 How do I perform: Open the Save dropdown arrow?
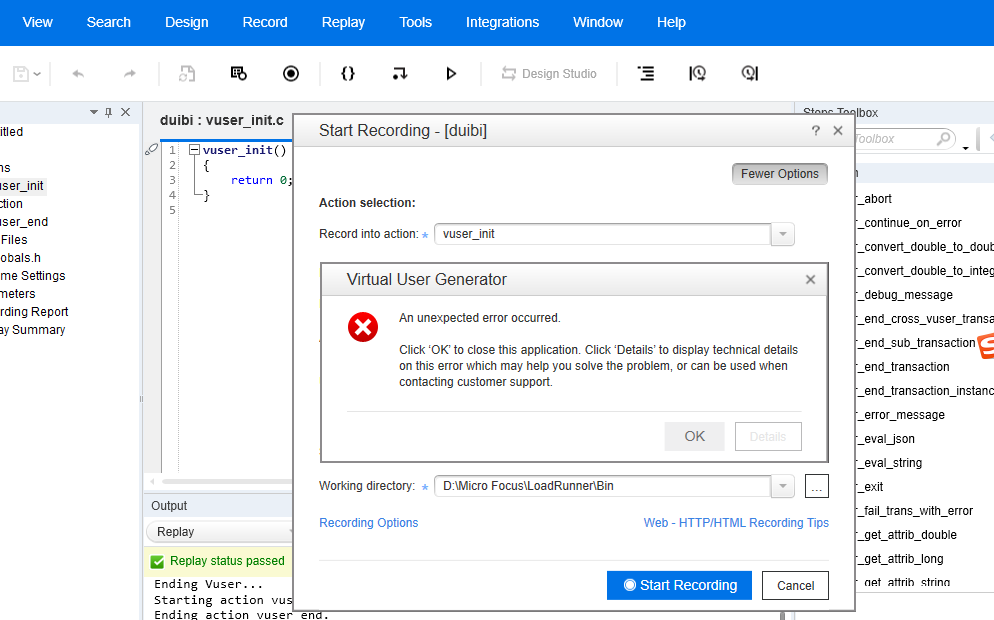click(x=37, y=74)
